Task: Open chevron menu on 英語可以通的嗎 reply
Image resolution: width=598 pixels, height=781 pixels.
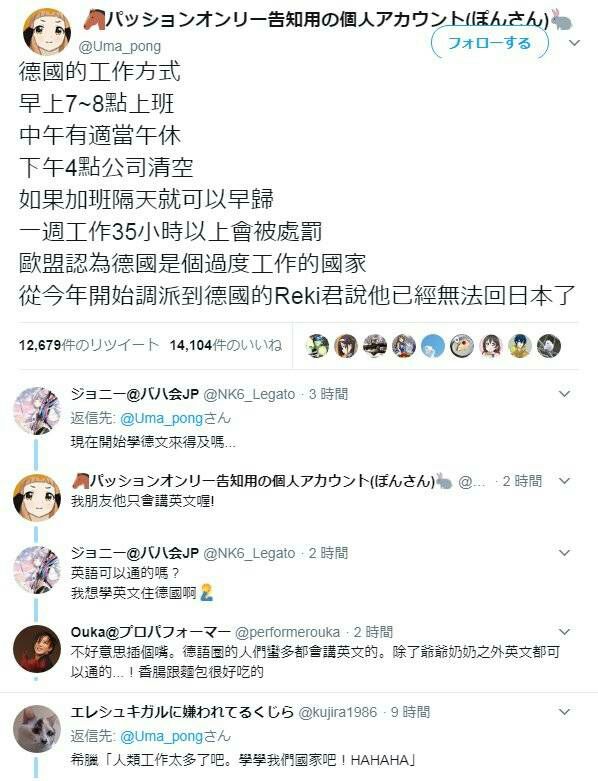Action: click(564, 553)
